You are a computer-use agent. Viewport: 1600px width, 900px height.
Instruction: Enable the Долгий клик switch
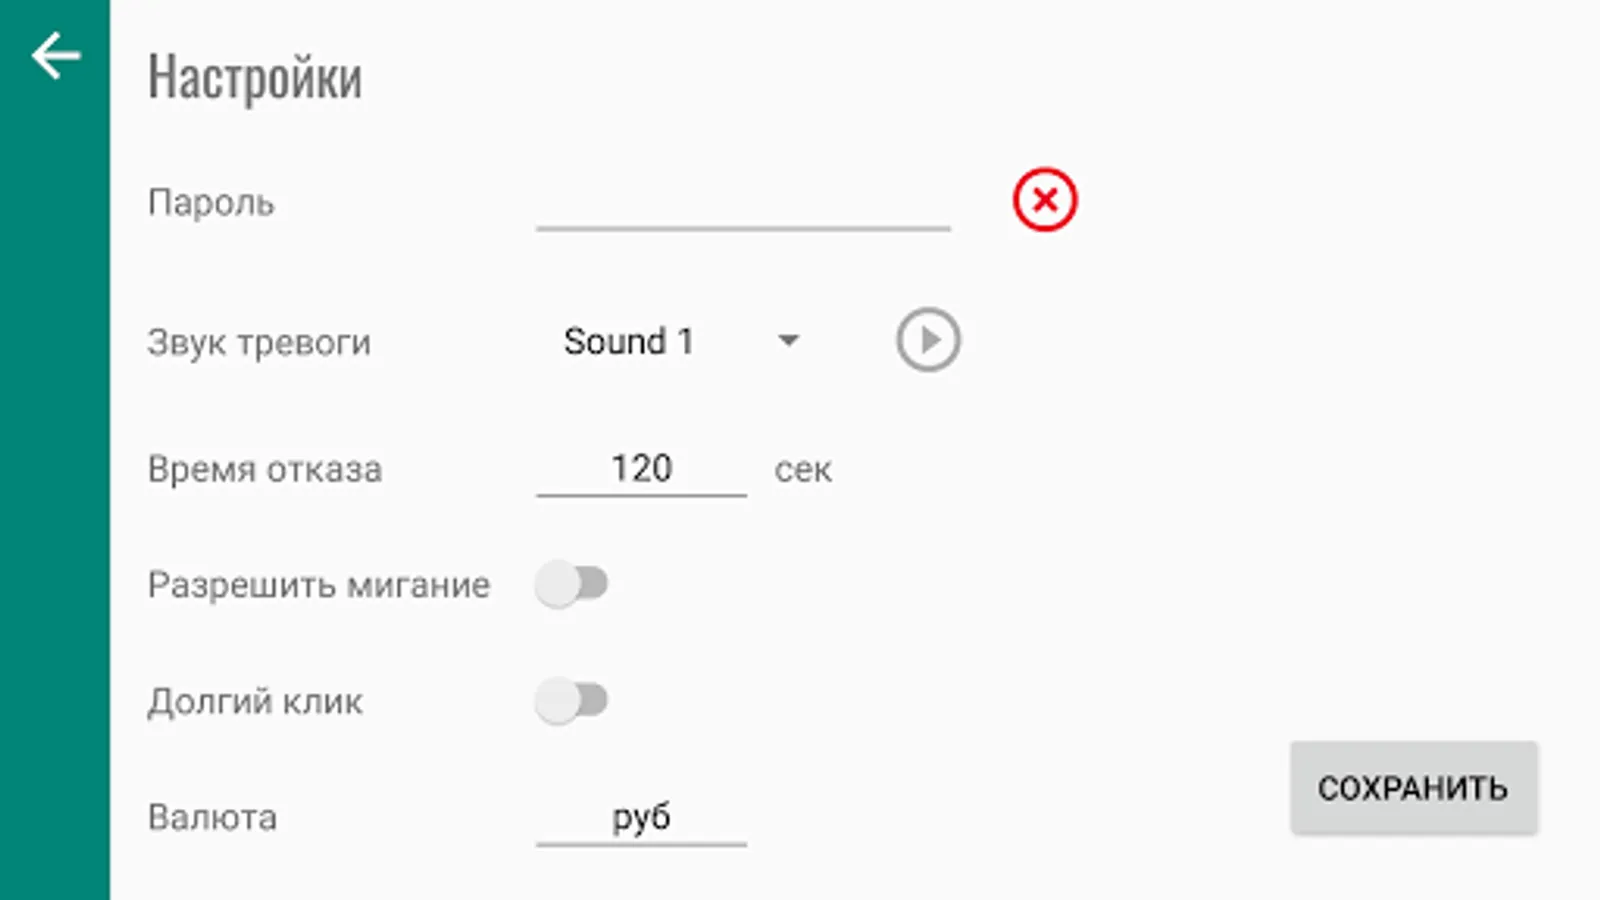571,700
